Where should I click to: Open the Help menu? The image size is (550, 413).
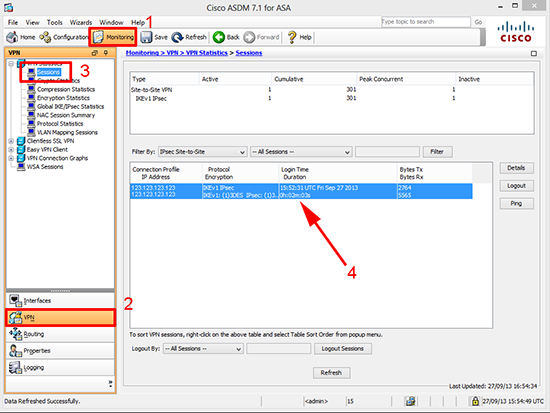pos(138,22)
